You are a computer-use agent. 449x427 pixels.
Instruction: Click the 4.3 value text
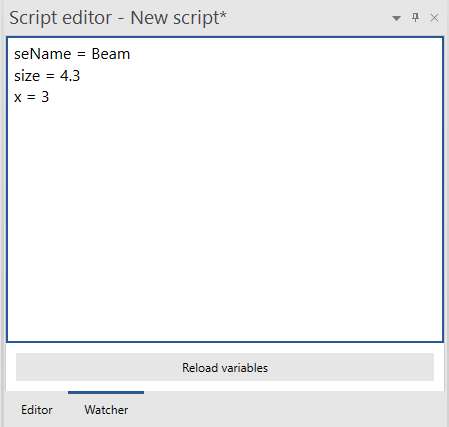(70, 76)
